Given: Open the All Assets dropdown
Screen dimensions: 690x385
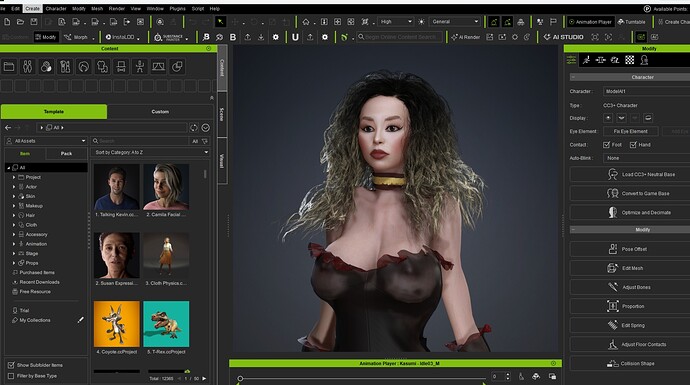Looking at the screenshot, I should pos(46,141).
